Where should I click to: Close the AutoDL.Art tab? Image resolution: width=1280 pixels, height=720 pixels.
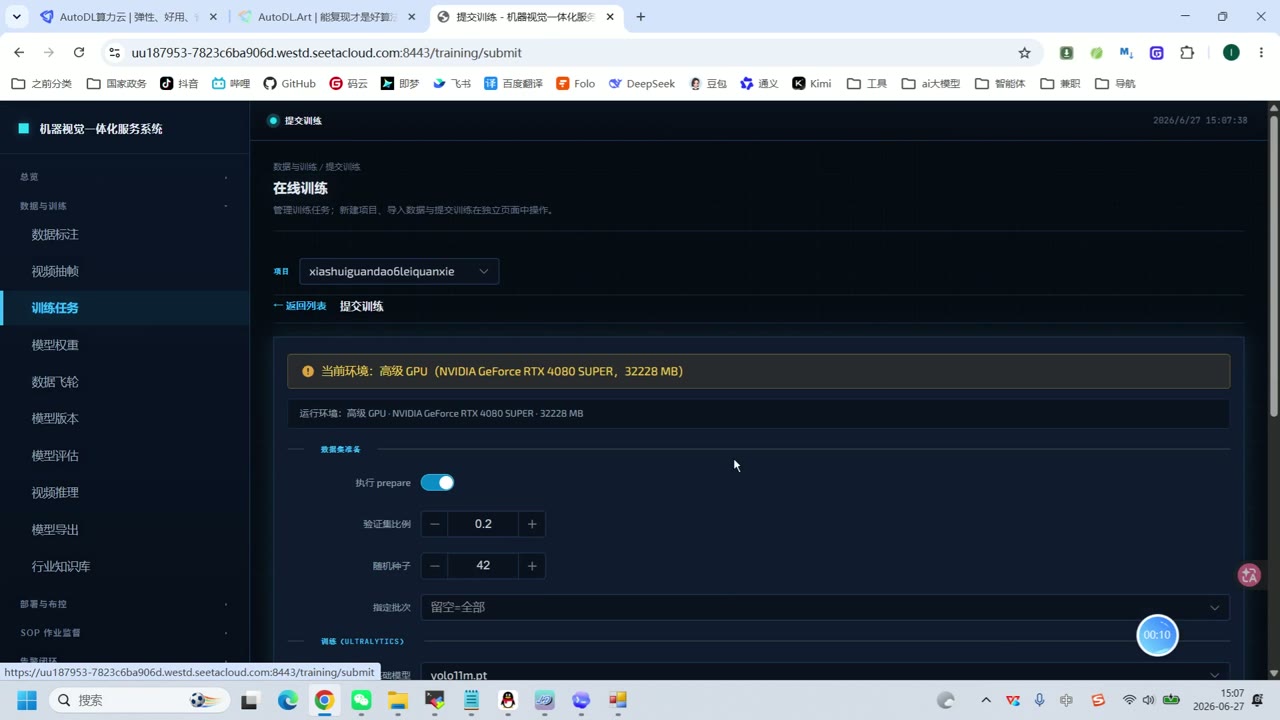[x=411, y=16]
